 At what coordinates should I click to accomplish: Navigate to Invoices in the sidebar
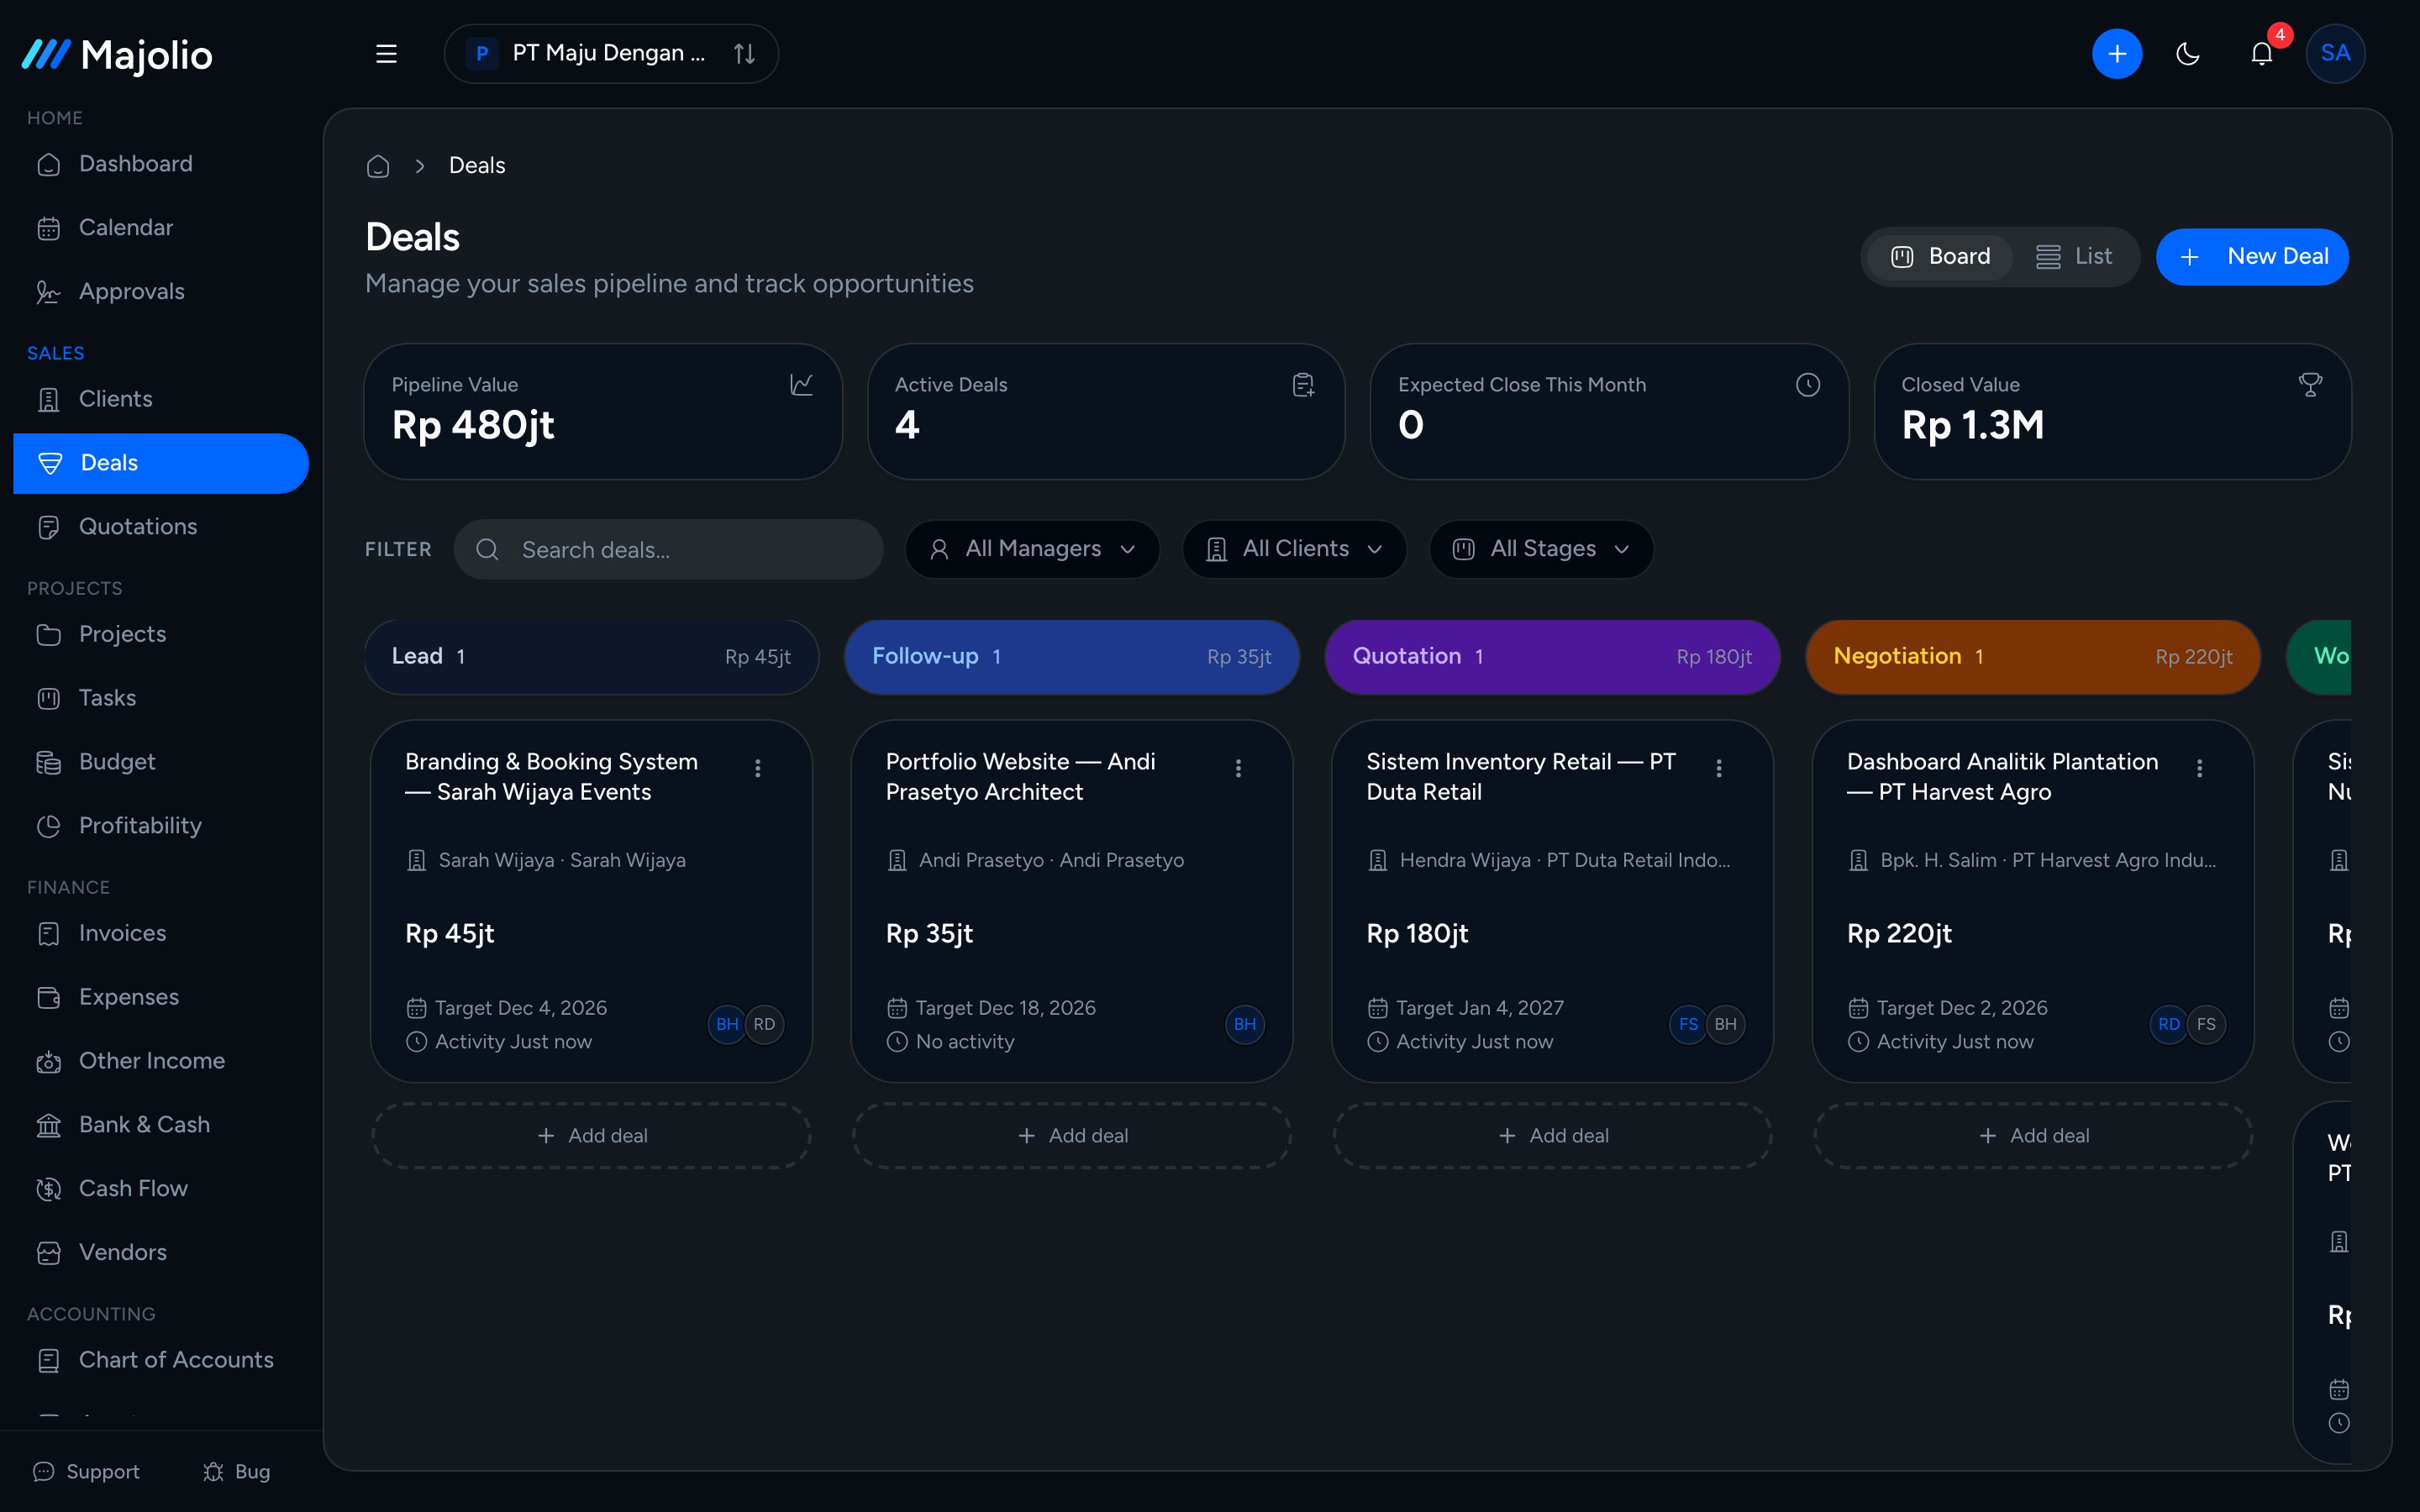coord(161,933)
